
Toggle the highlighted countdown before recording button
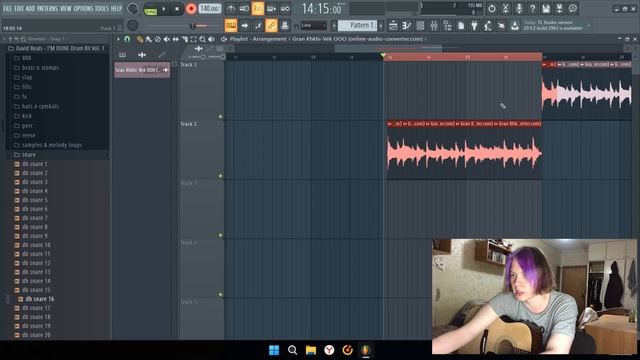[258, 8]
